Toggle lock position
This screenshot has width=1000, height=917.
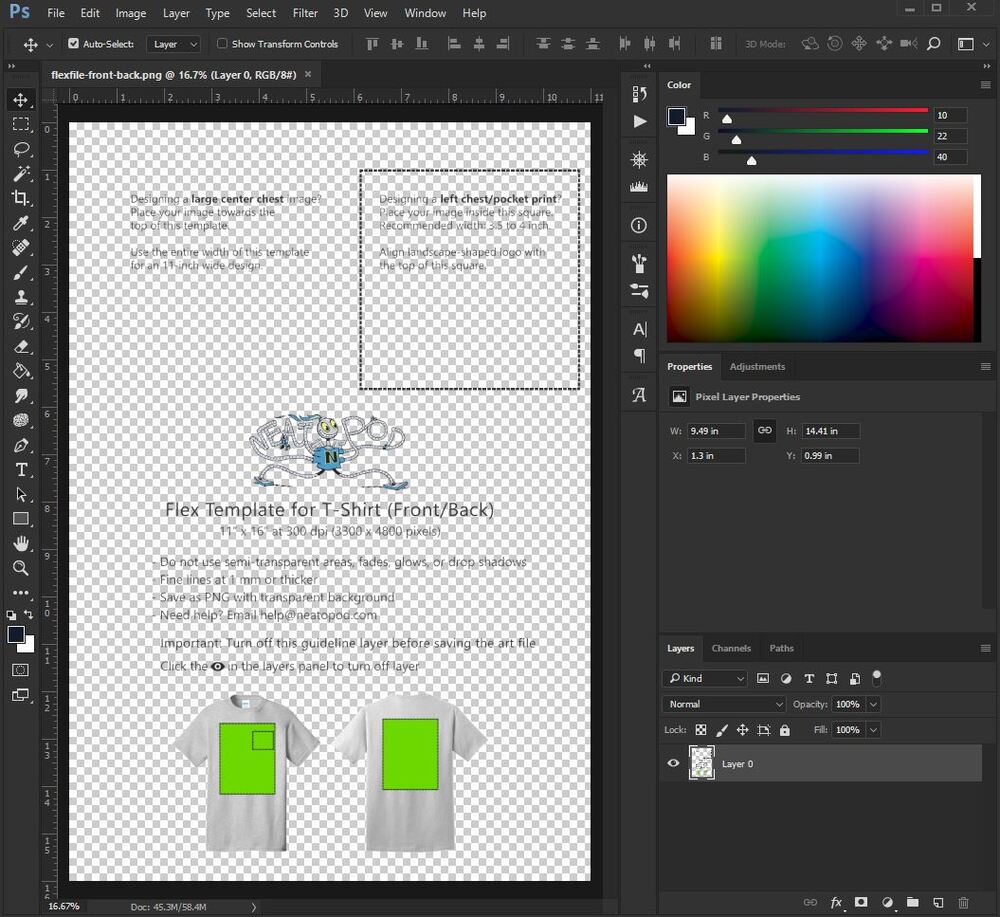click(742, 730)
